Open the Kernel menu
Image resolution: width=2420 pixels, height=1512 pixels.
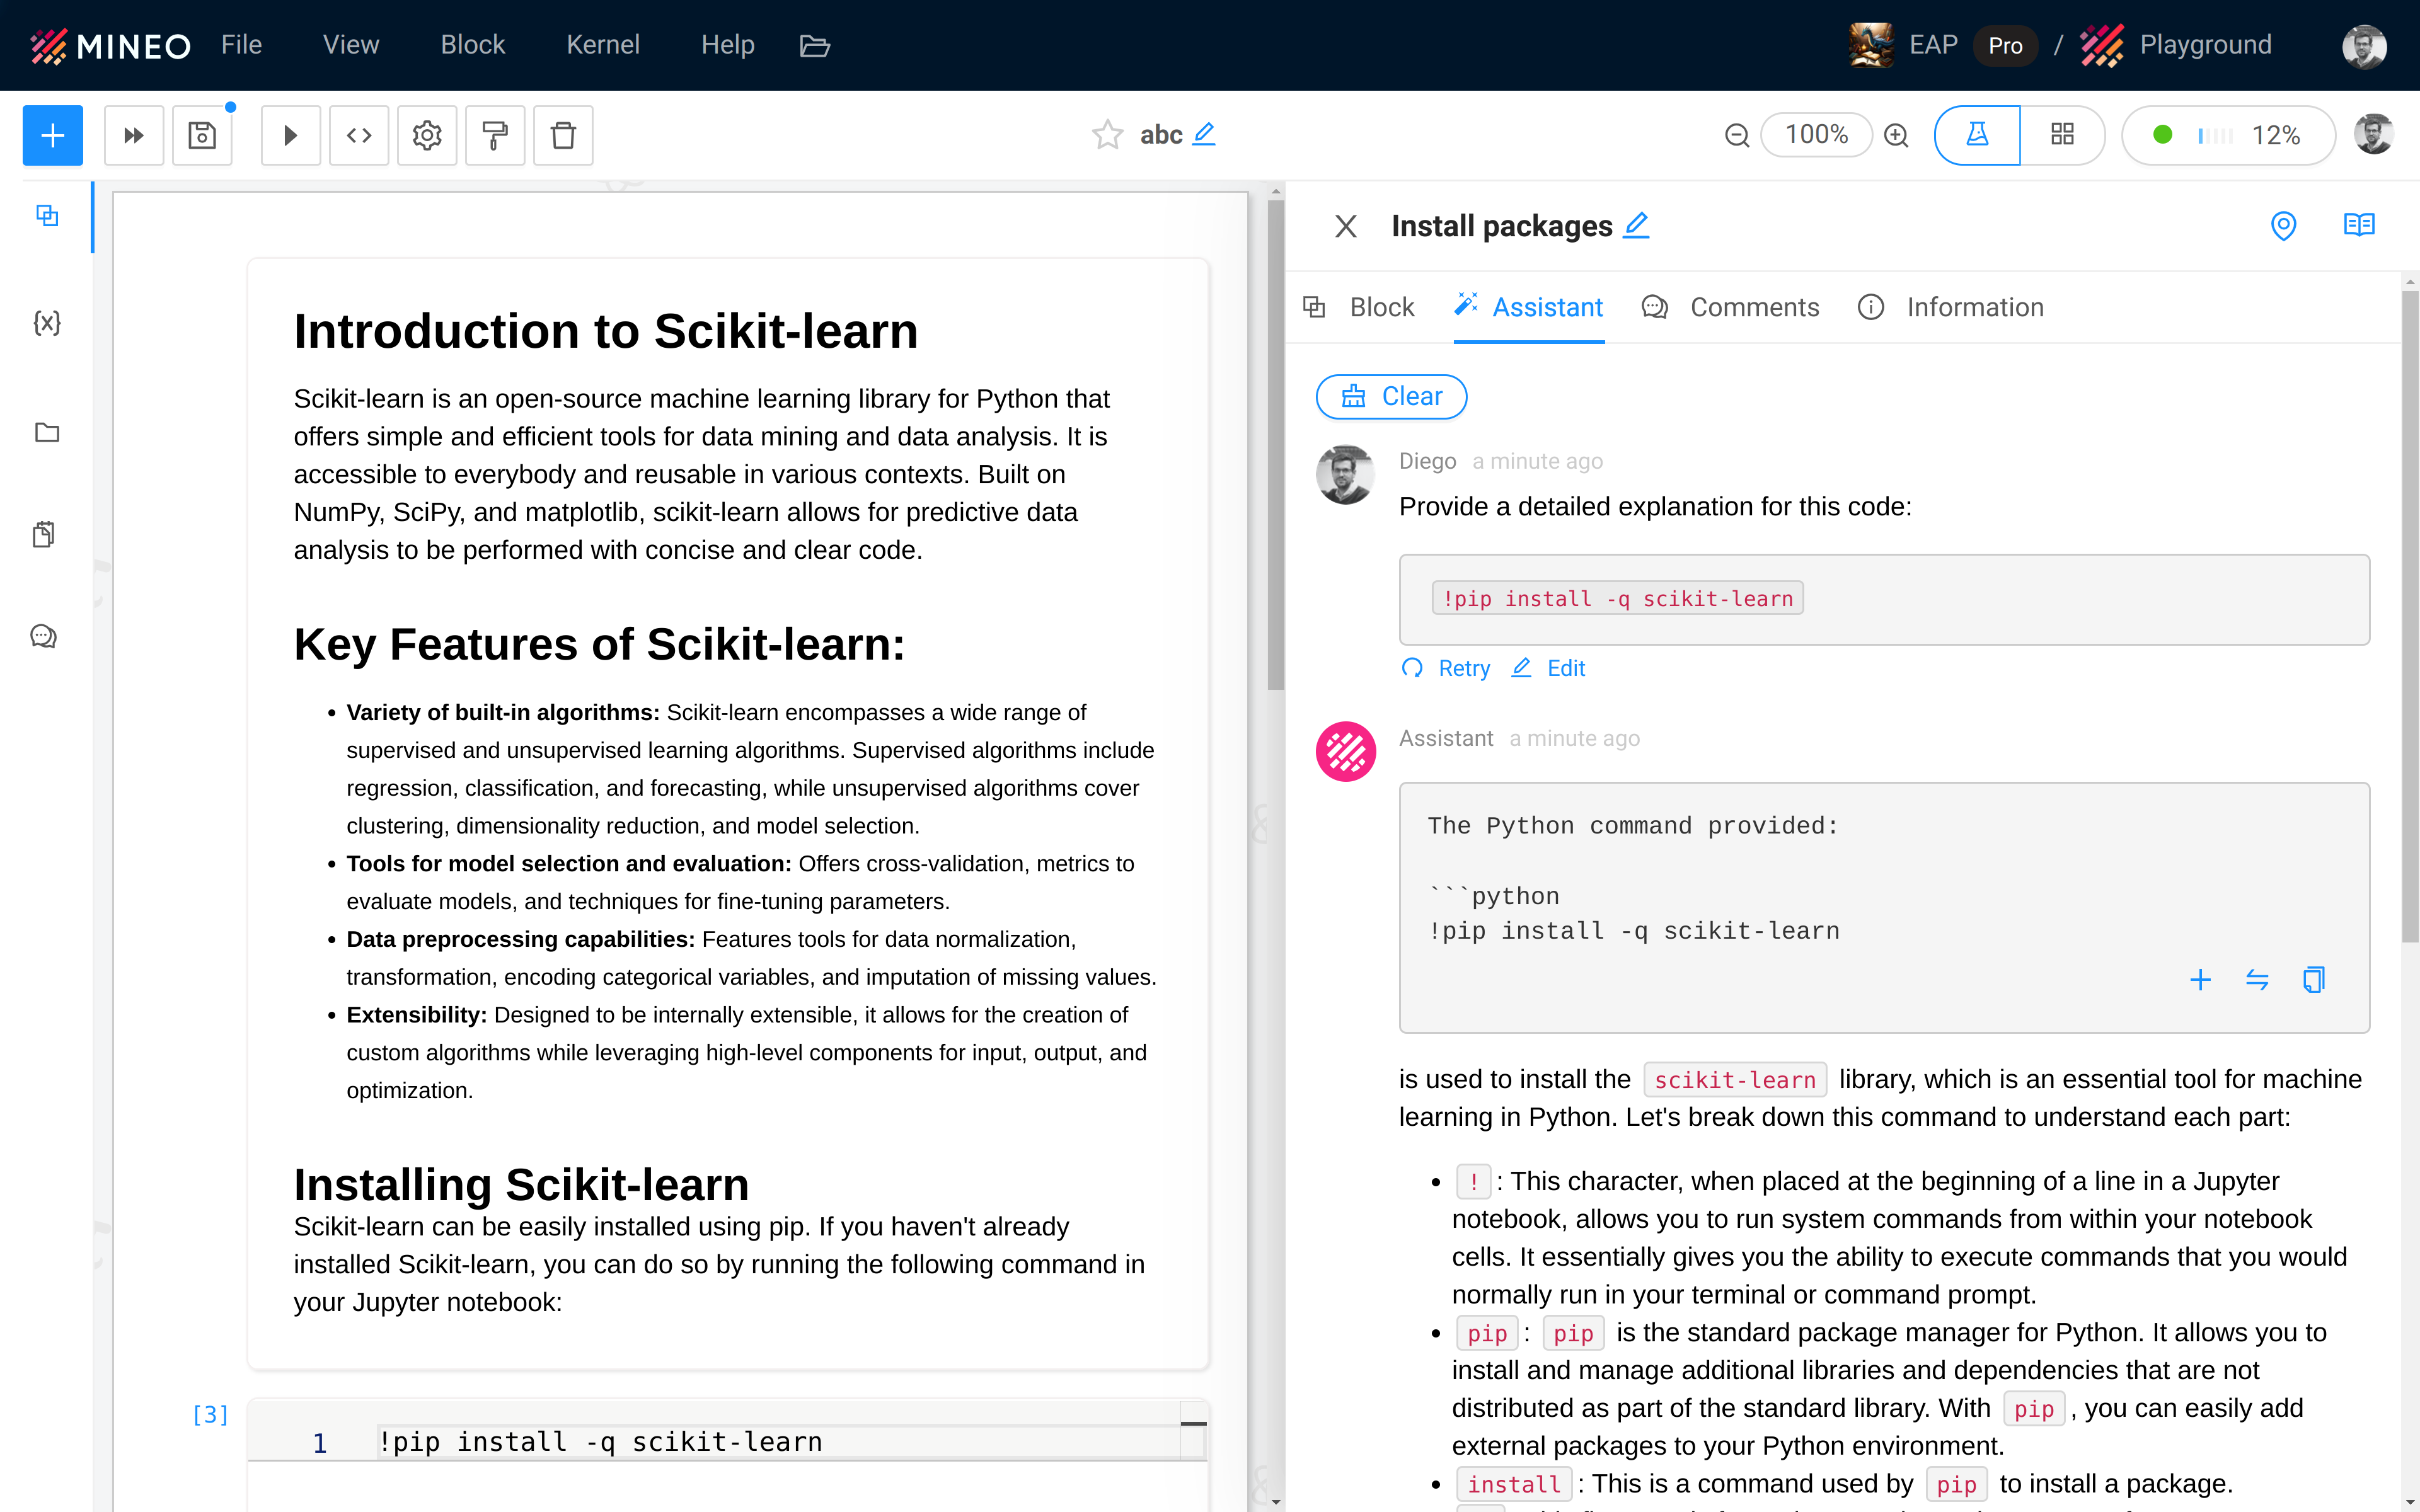pos(602,45)
